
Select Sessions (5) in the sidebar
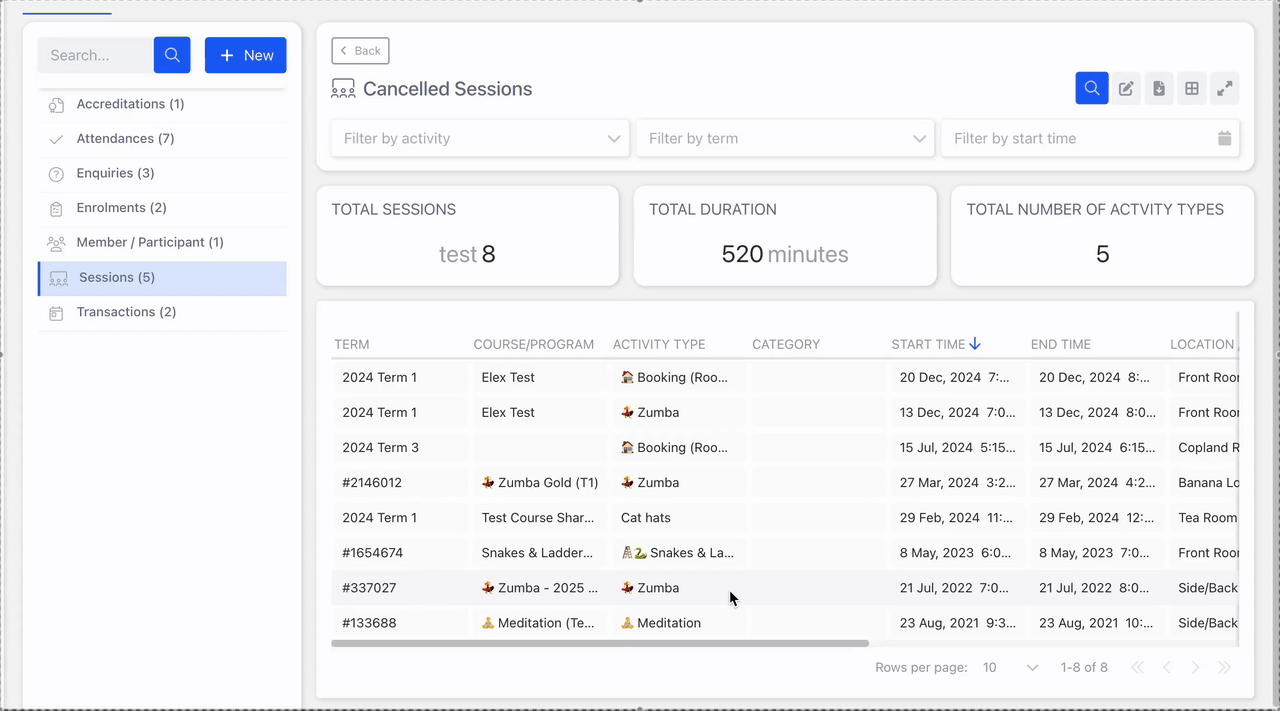[162, 278]
